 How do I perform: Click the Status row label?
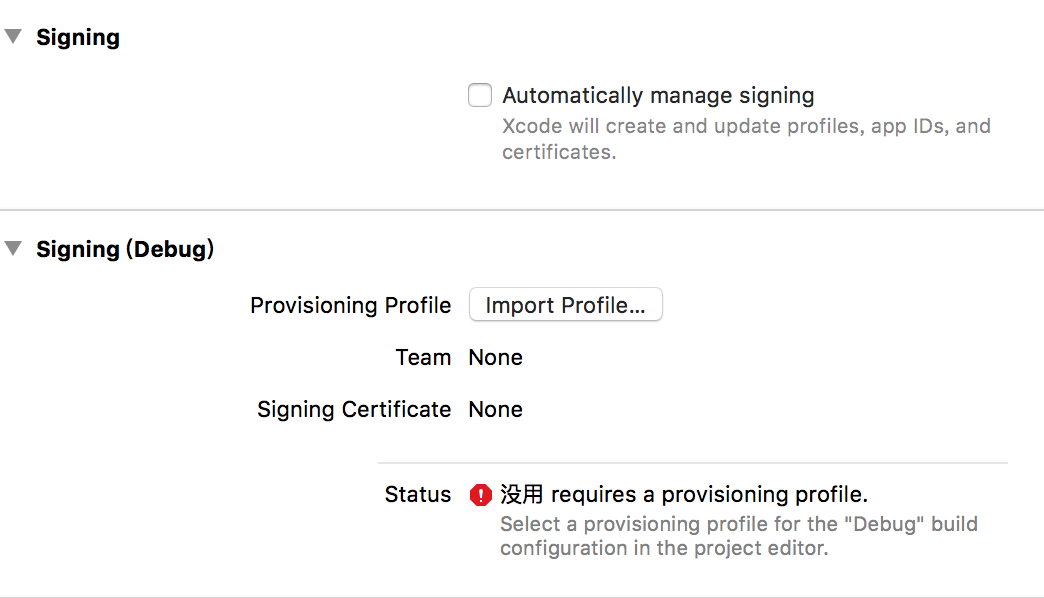click(x=418, y=494)
